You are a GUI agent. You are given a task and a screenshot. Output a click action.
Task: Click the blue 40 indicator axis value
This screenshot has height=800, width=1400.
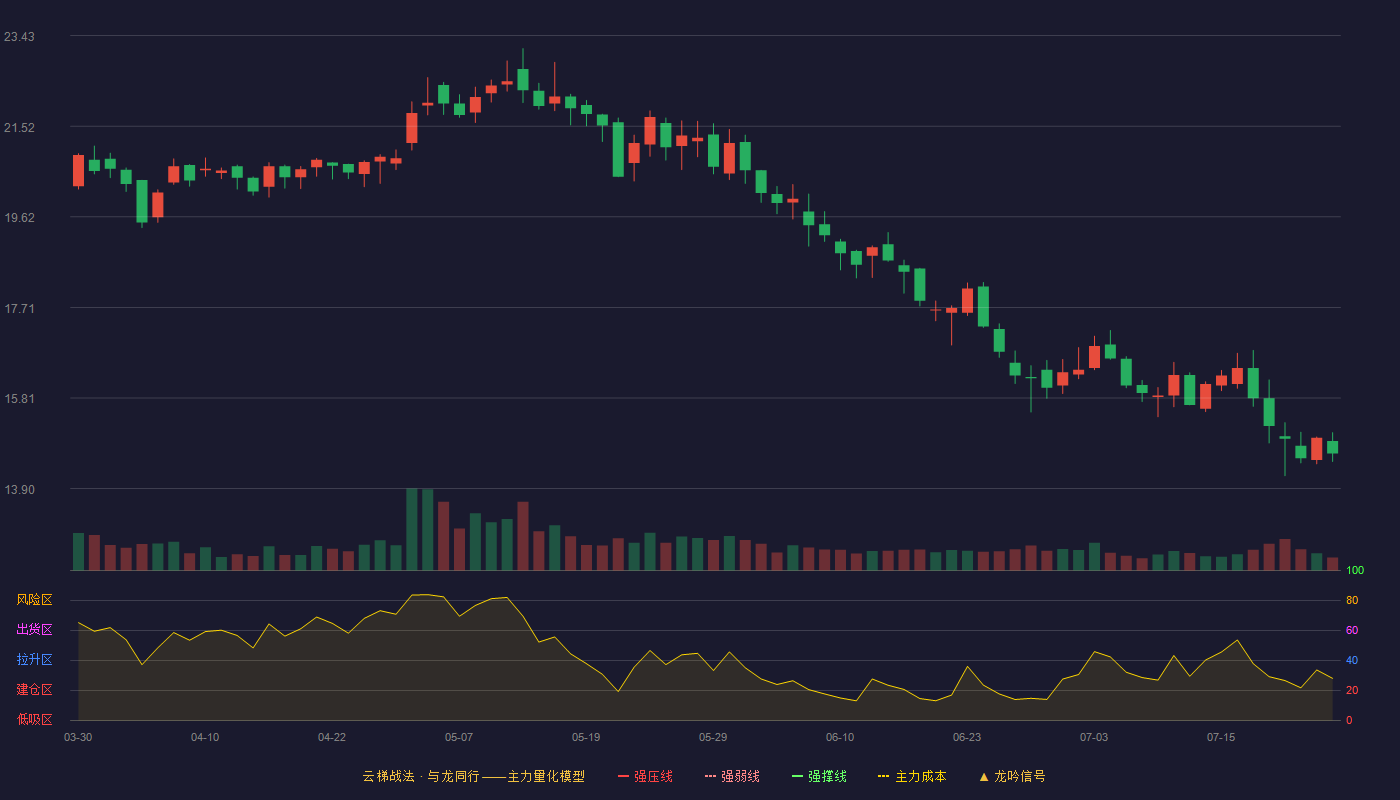pos(1352,661)
